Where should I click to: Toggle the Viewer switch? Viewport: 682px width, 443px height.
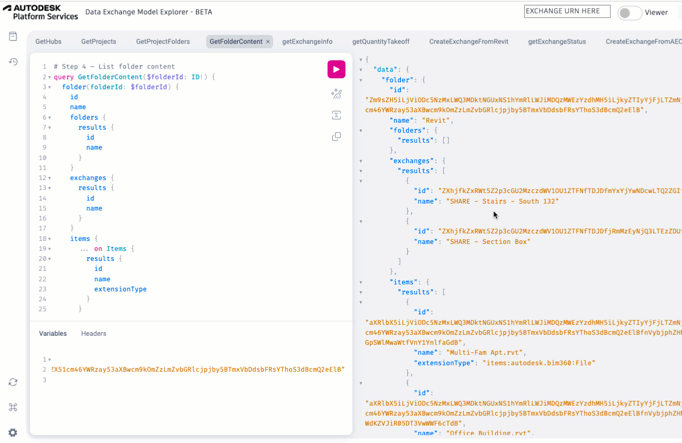[629, 13]
